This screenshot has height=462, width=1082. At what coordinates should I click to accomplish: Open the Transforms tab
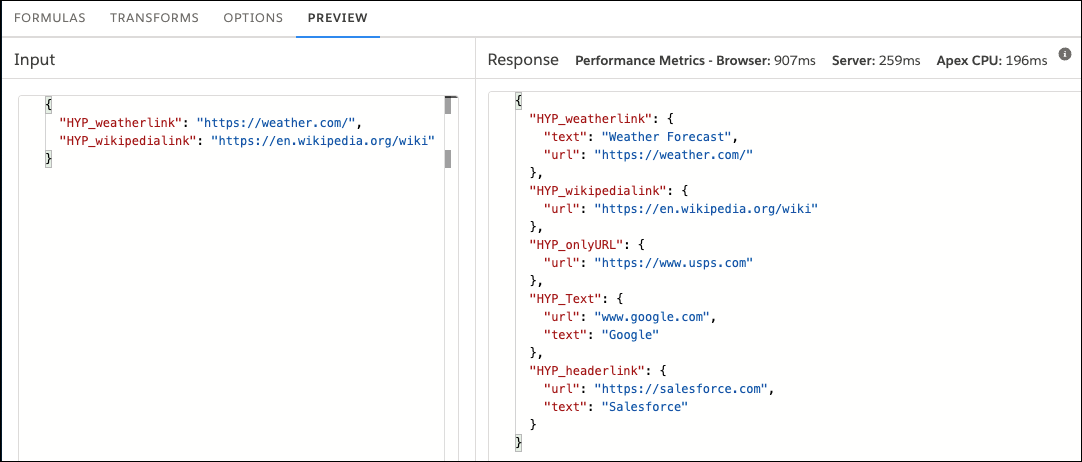(x=155, y=18)
